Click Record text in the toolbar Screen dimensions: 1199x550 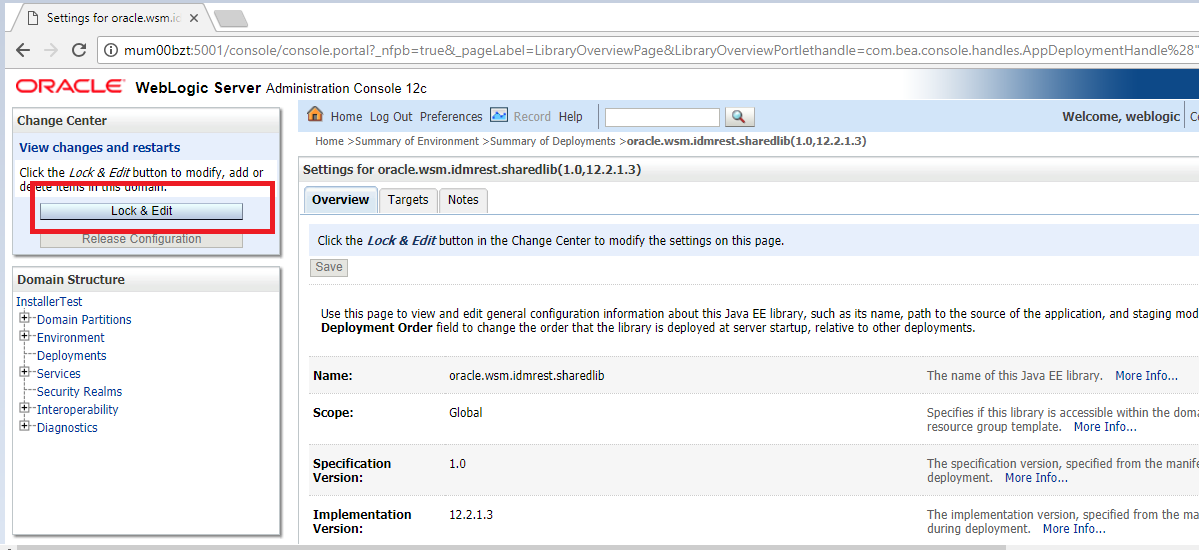click(x=532, y=117)
